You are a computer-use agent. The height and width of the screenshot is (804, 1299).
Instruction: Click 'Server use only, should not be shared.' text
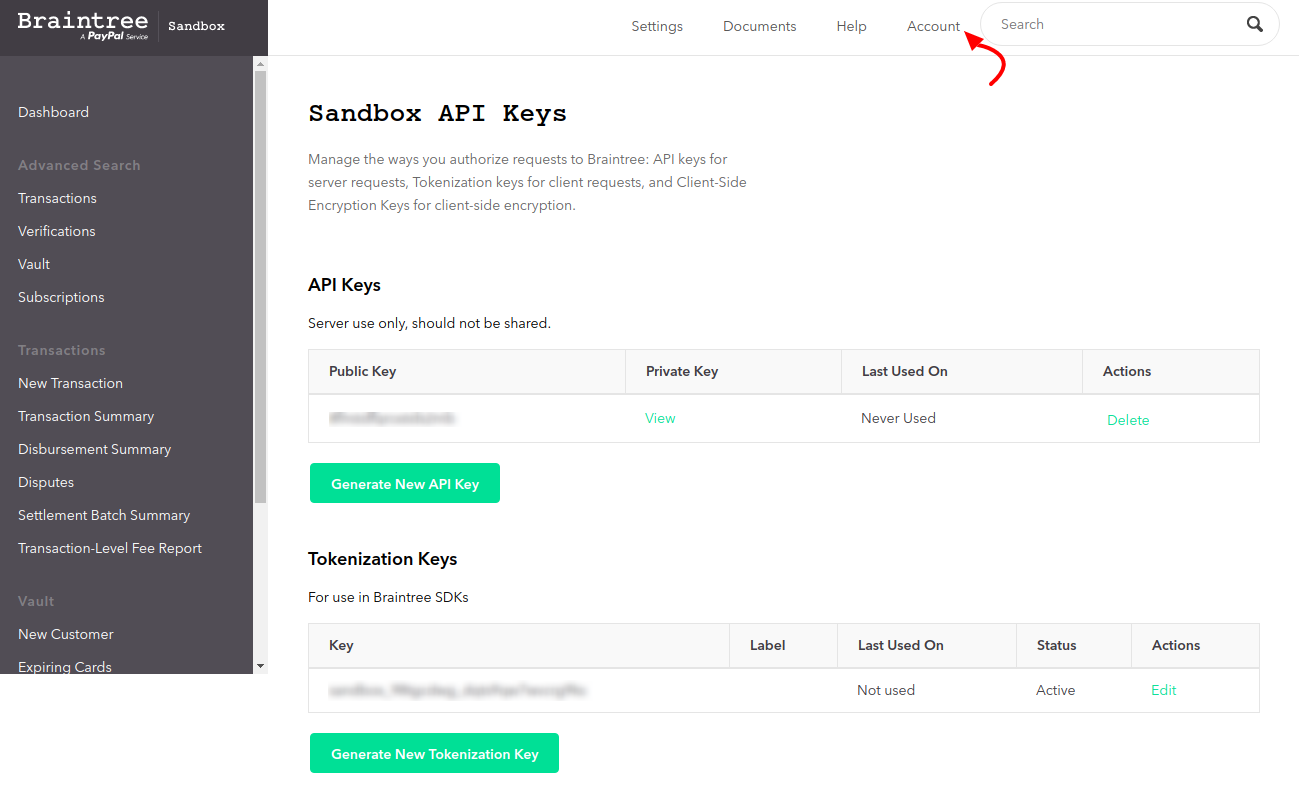[429, 323]
